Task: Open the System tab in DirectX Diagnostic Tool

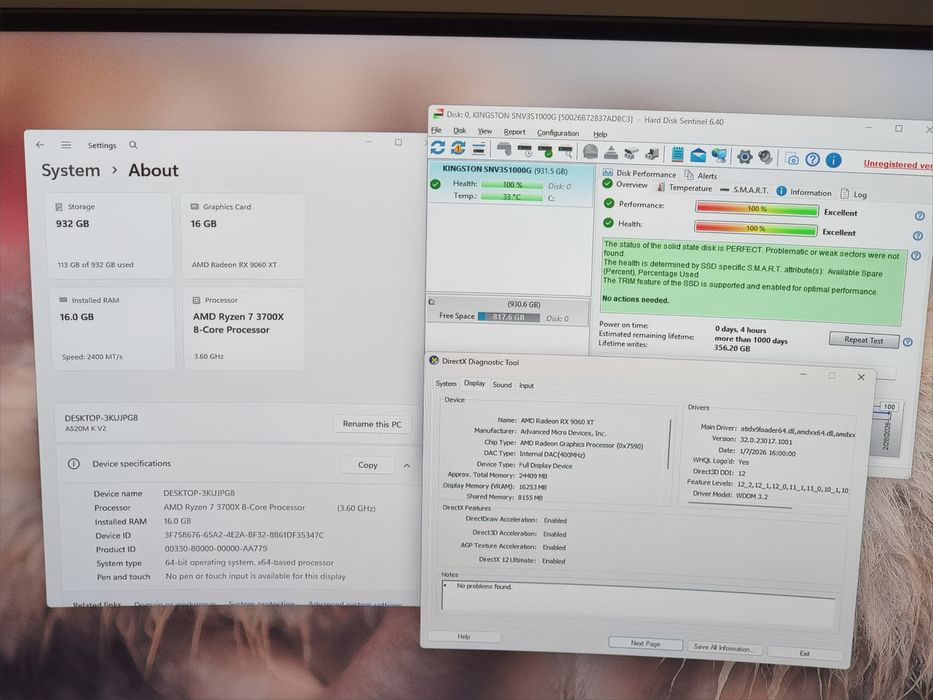Action: [446, 383]
